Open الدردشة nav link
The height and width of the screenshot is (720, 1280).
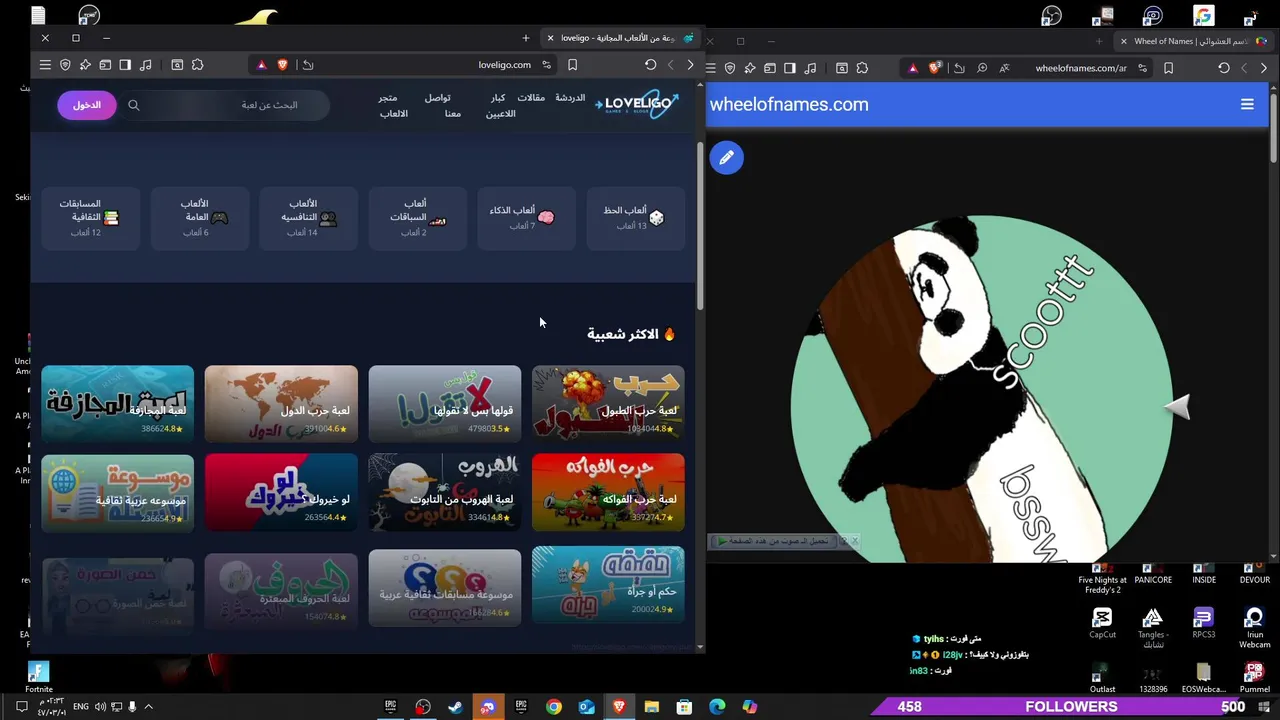pos(570,98)
